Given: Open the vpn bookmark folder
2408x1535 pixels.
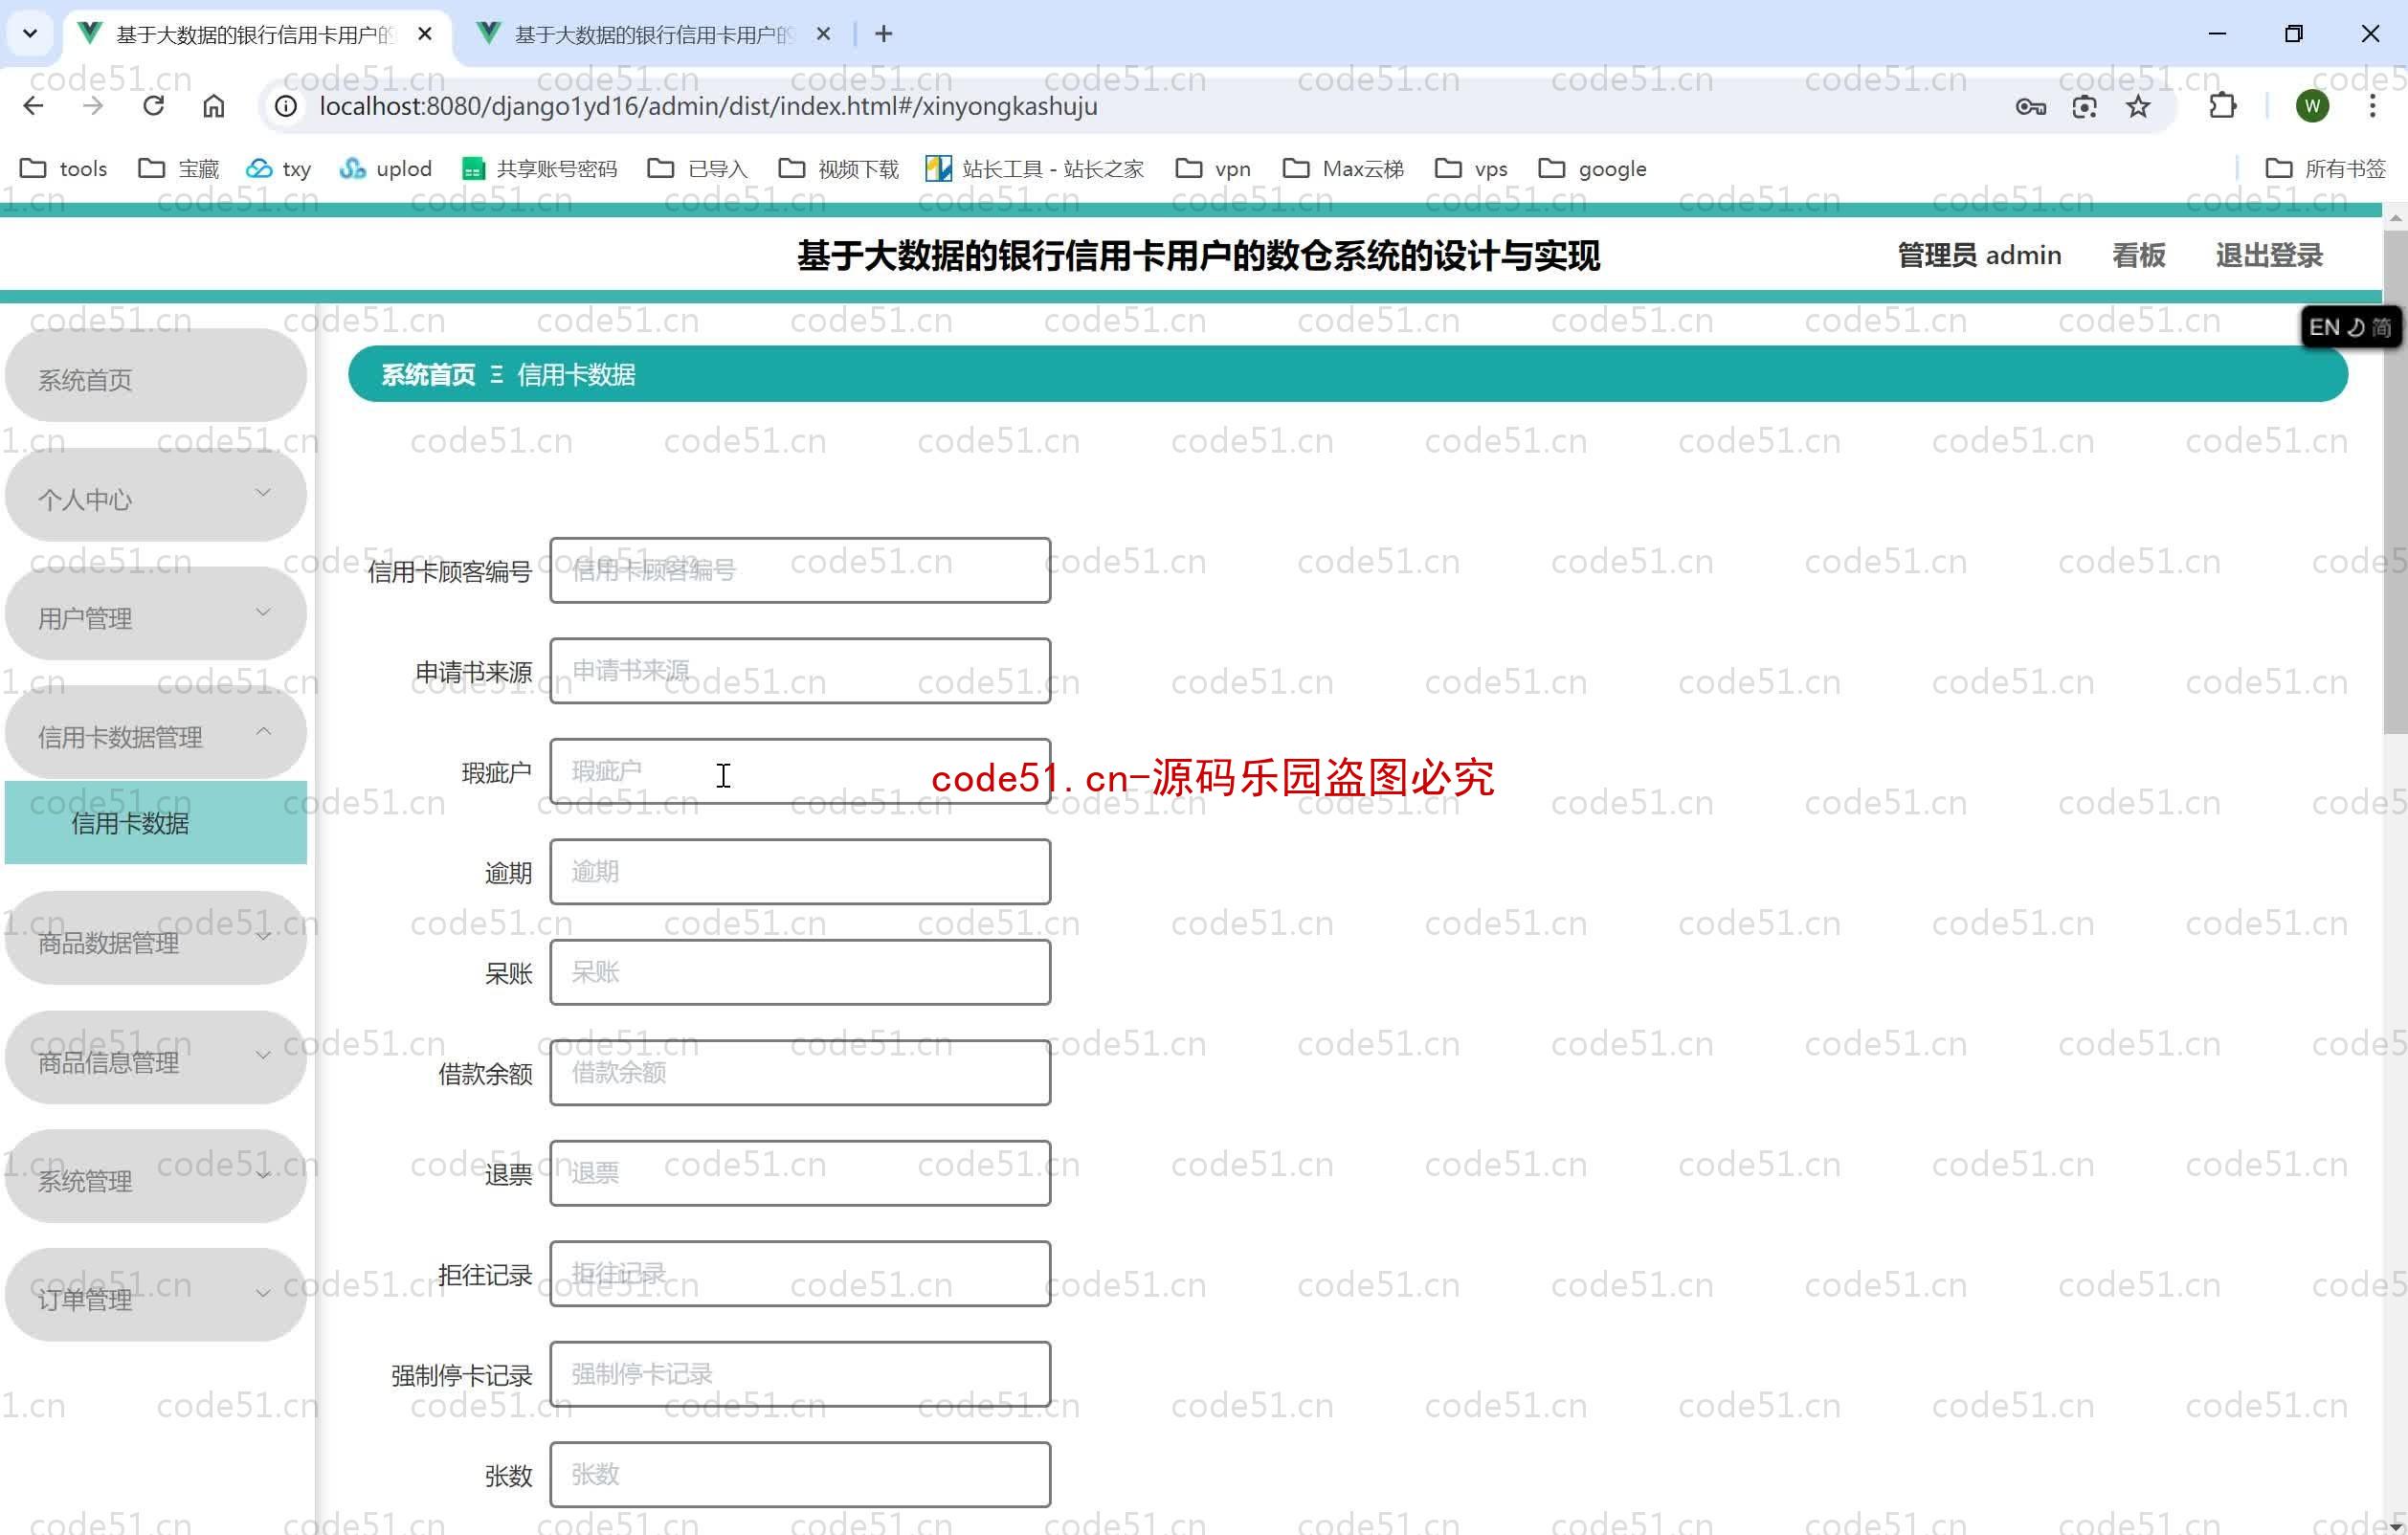Looking at the screenshot, I should pos(1213,168).
